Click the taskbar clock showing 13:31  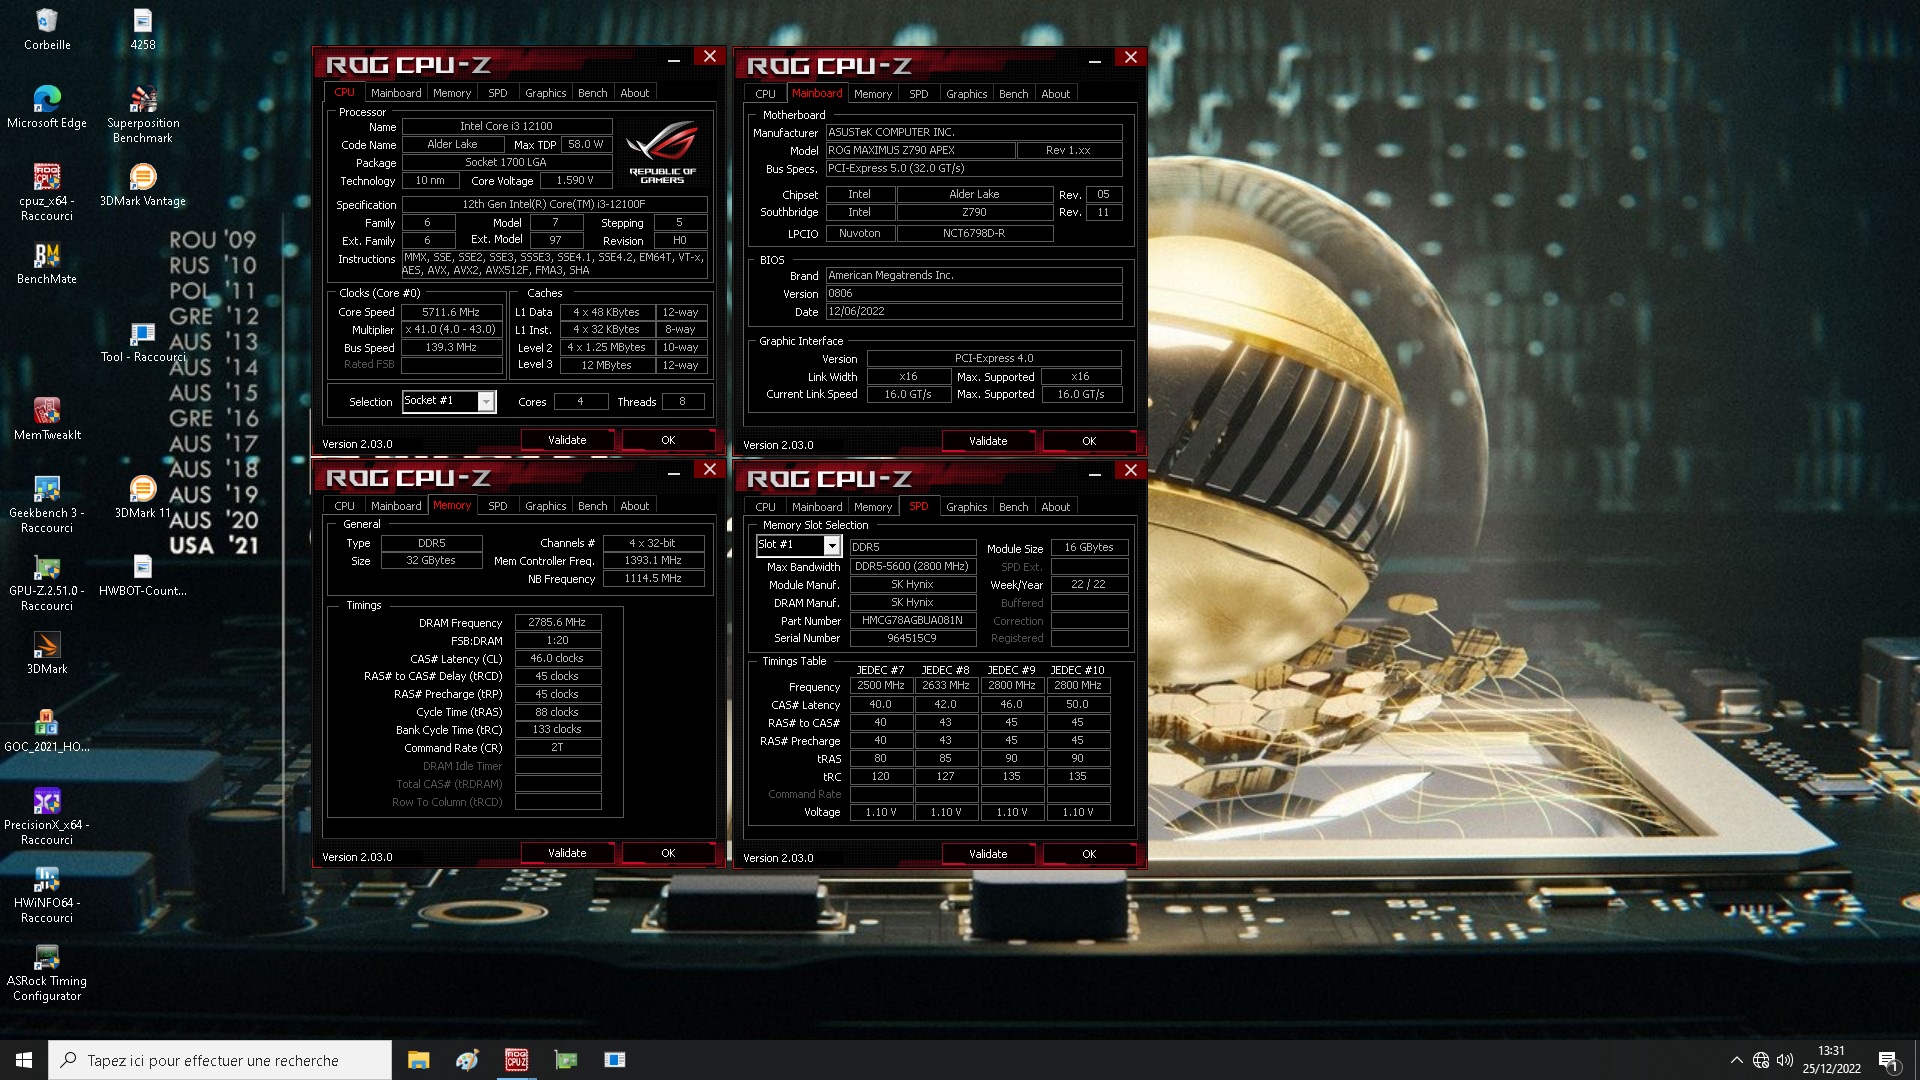[x=1831, y=1060]
